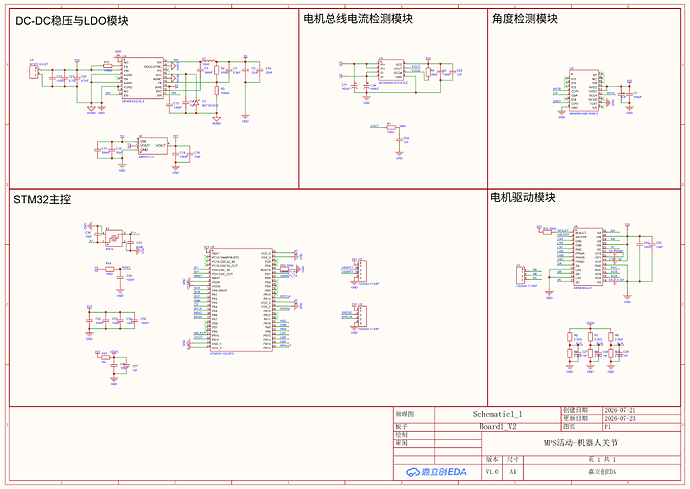Select the crystal oscillator symbol
This screenshot has height=489, width=690.
coord(114,238)
